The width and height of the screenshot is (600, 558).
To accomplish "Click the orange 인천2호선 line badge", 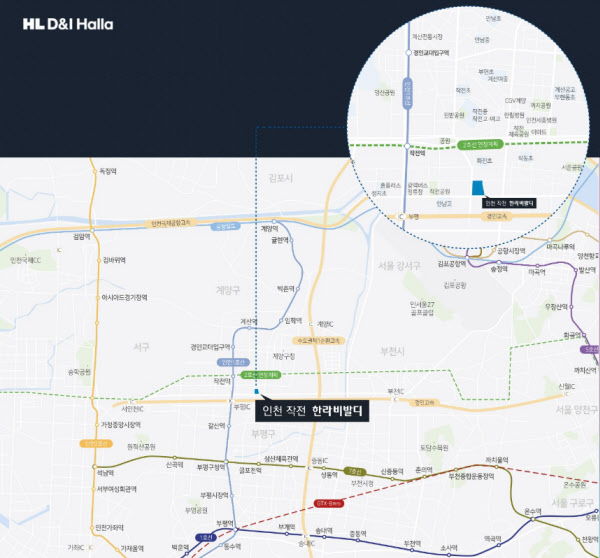I will coord(96,444).
